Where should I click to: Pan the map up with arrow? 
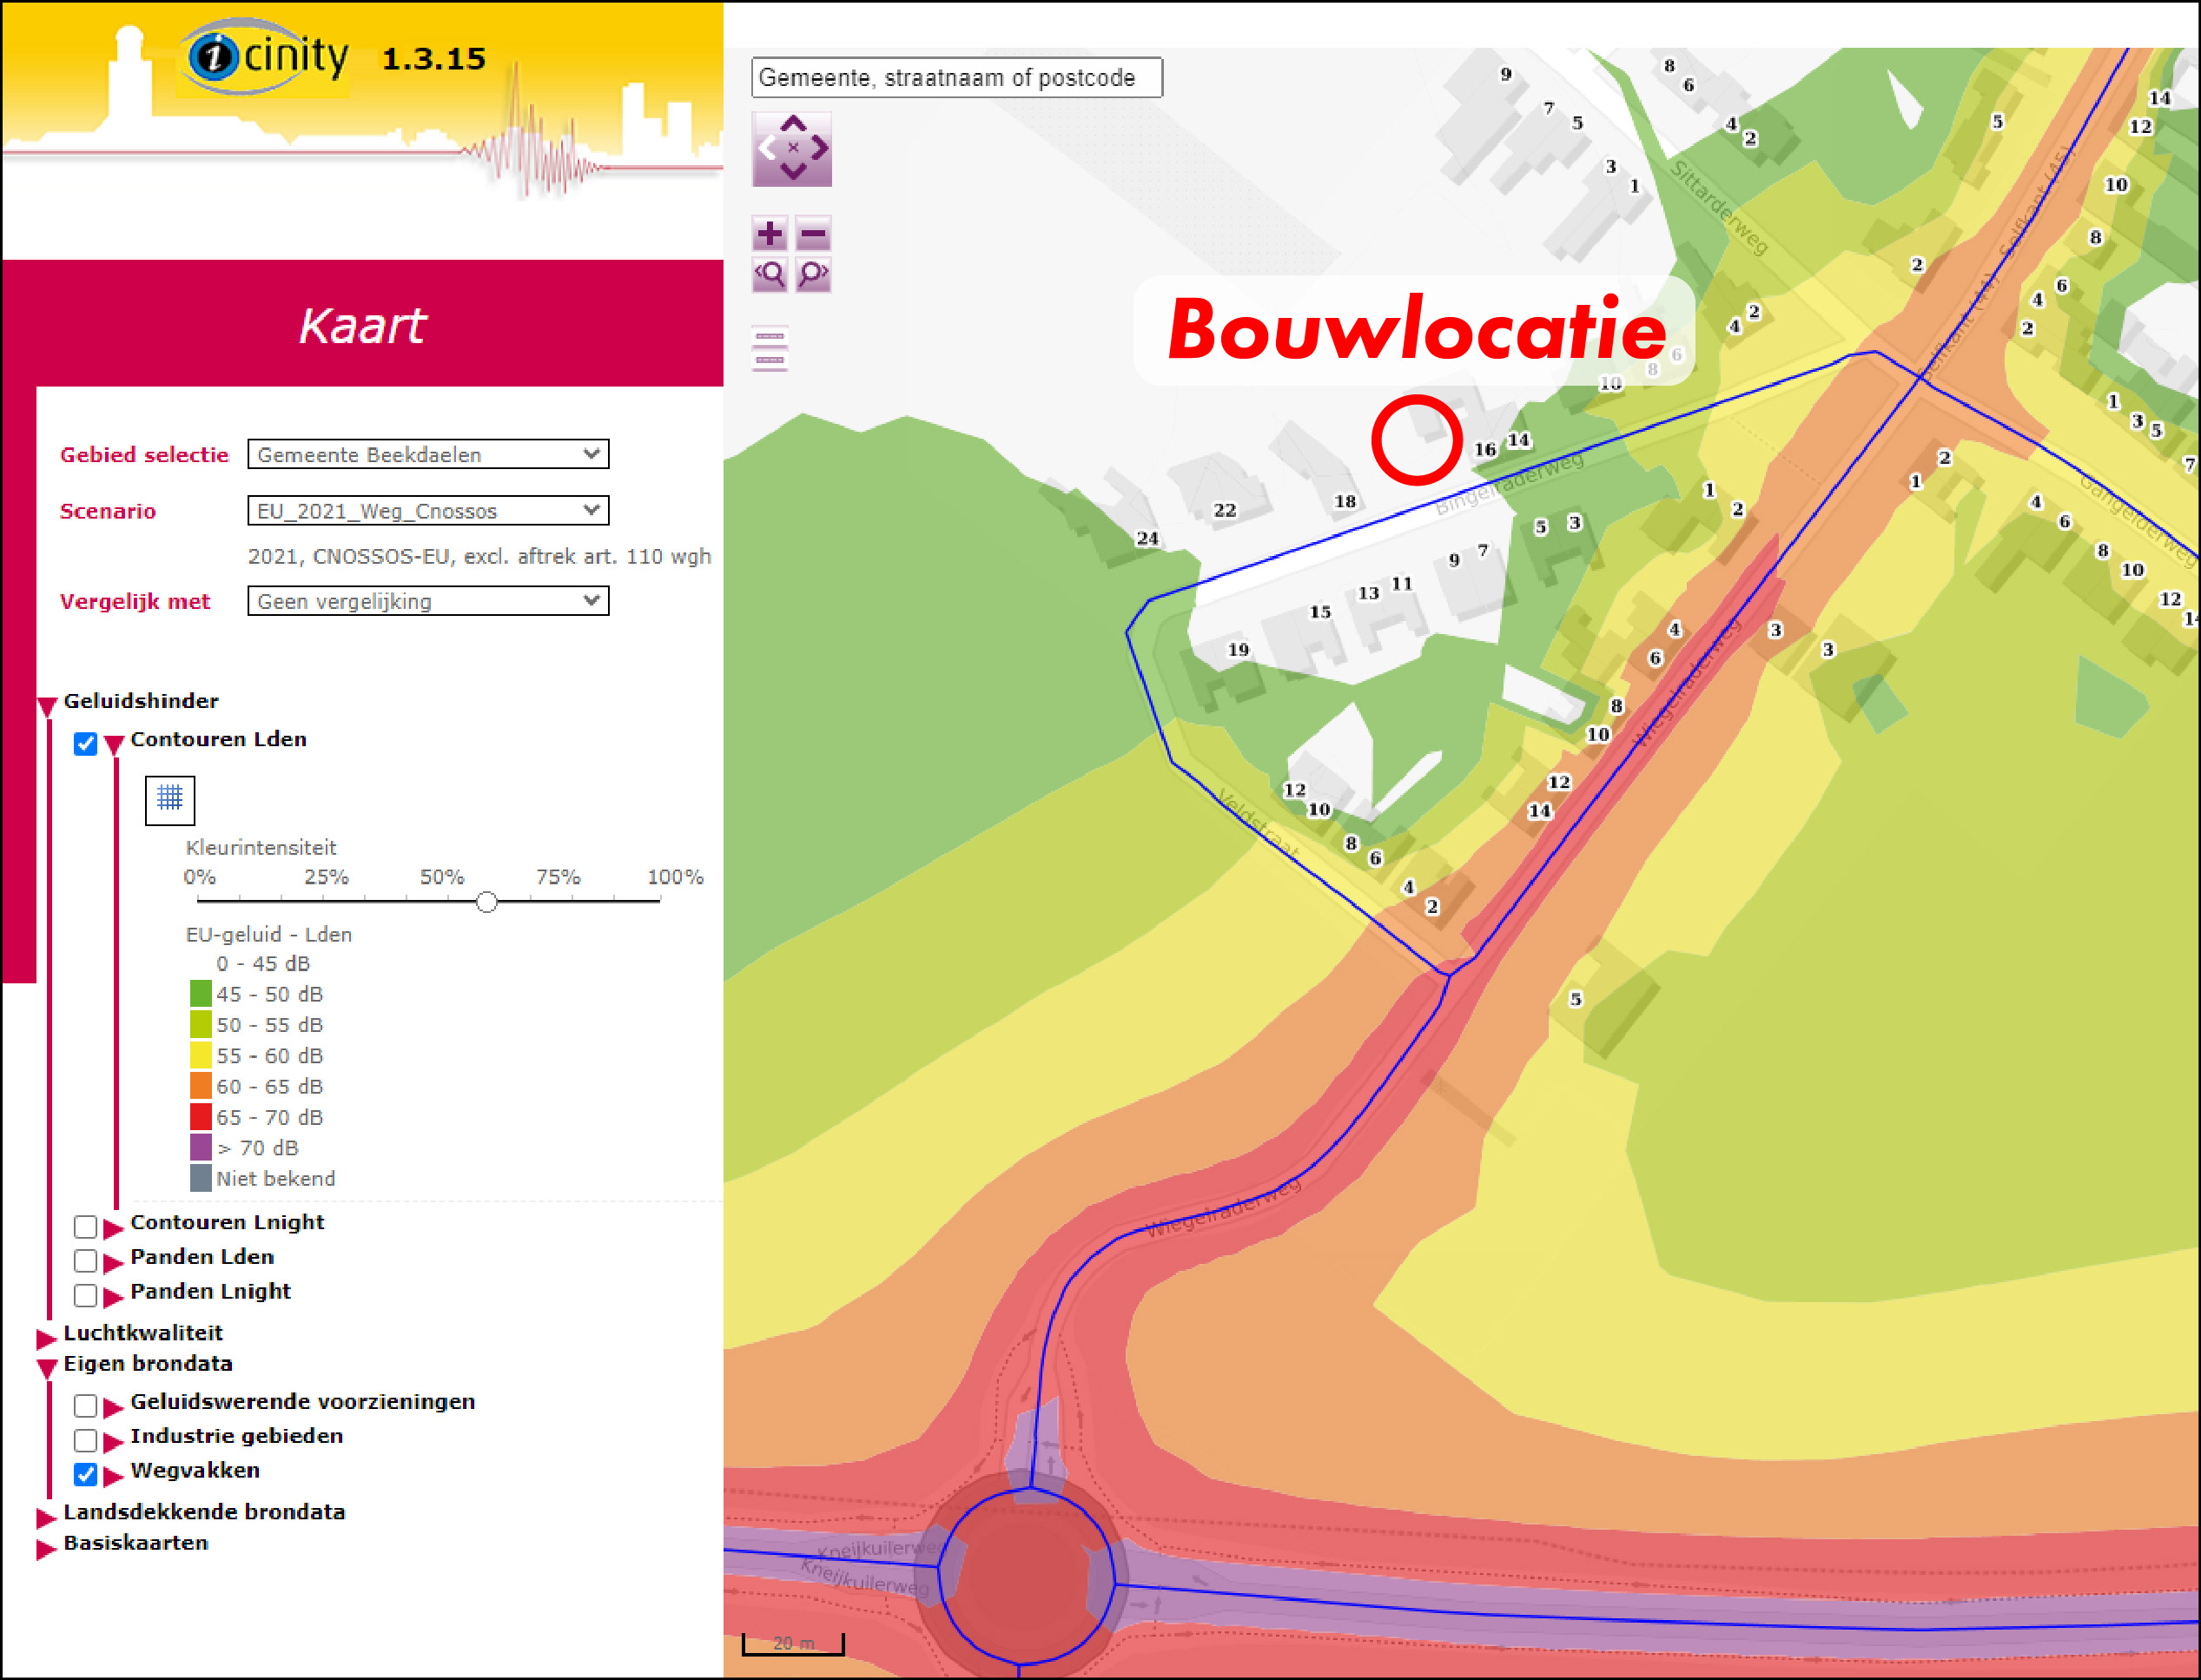point(793,123)
